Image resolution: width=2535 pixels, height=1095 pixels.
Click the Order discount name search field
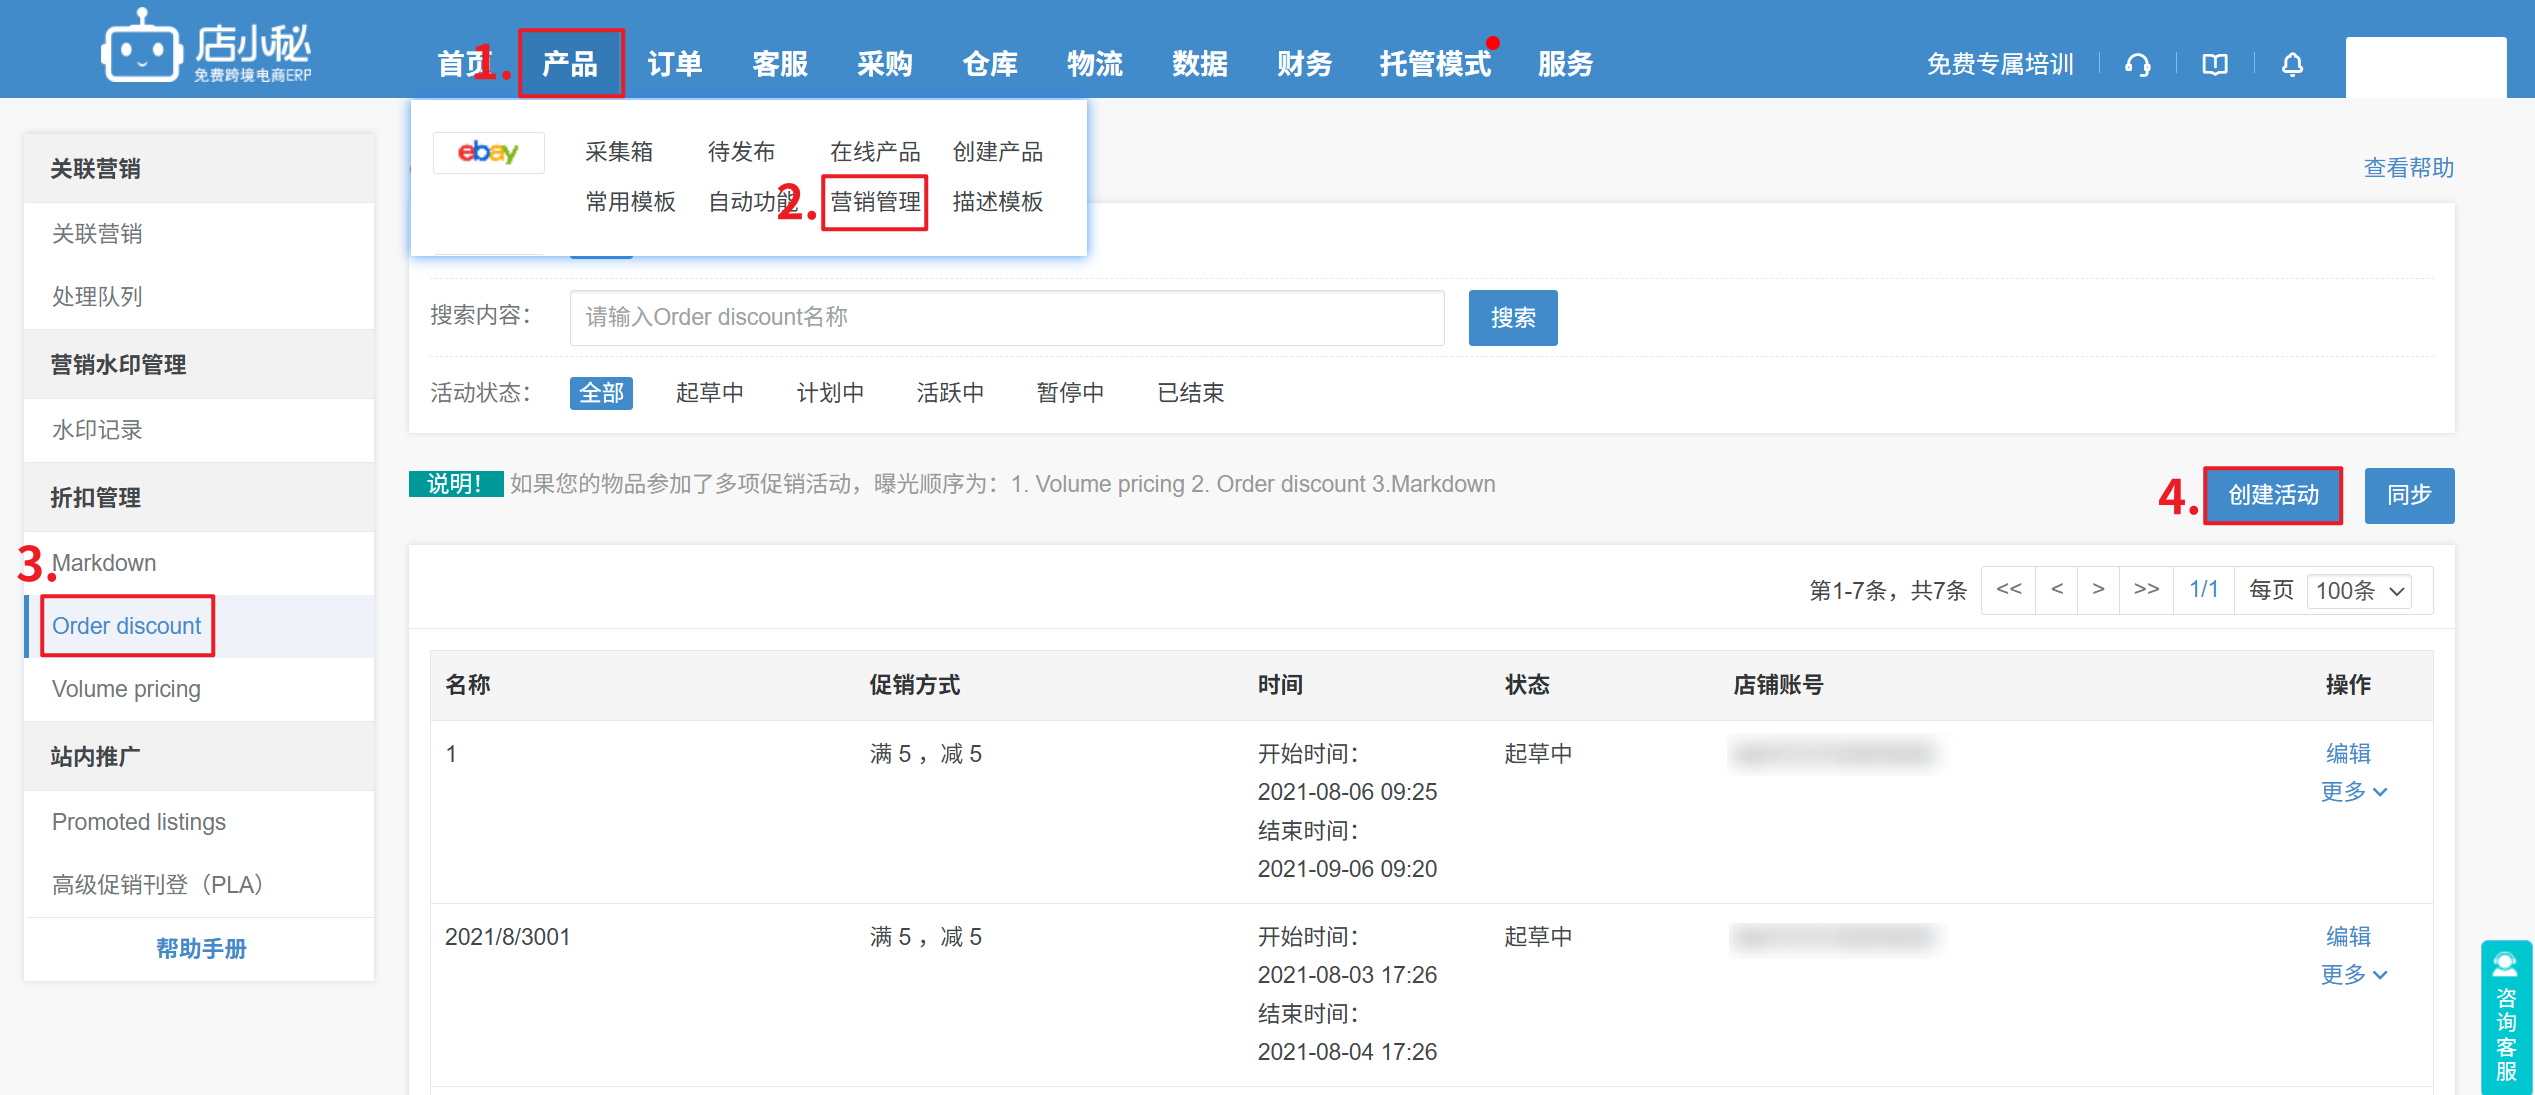[x=1006, y=318]
